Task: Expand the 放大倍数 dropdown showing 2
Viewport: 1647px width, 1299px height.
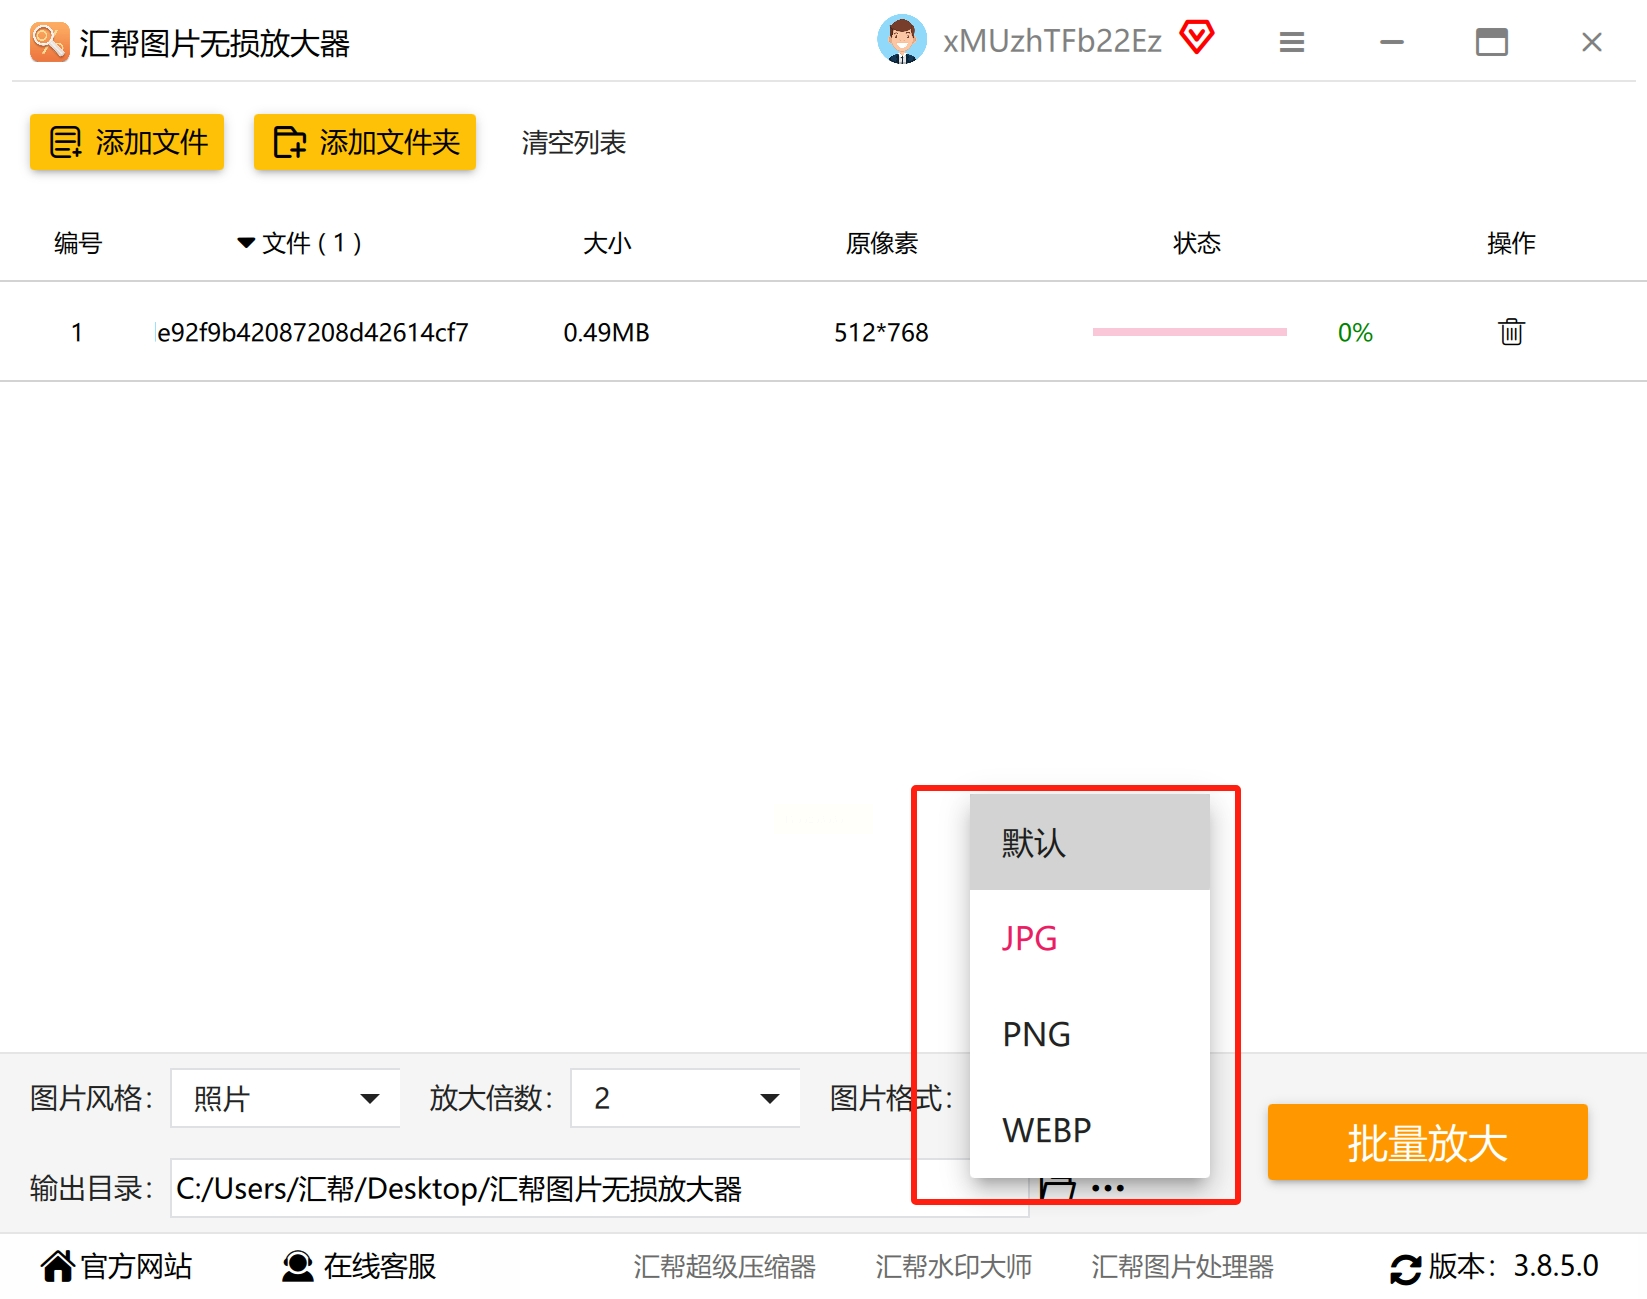Action: pyautogui.click(x=685, y=1098)
